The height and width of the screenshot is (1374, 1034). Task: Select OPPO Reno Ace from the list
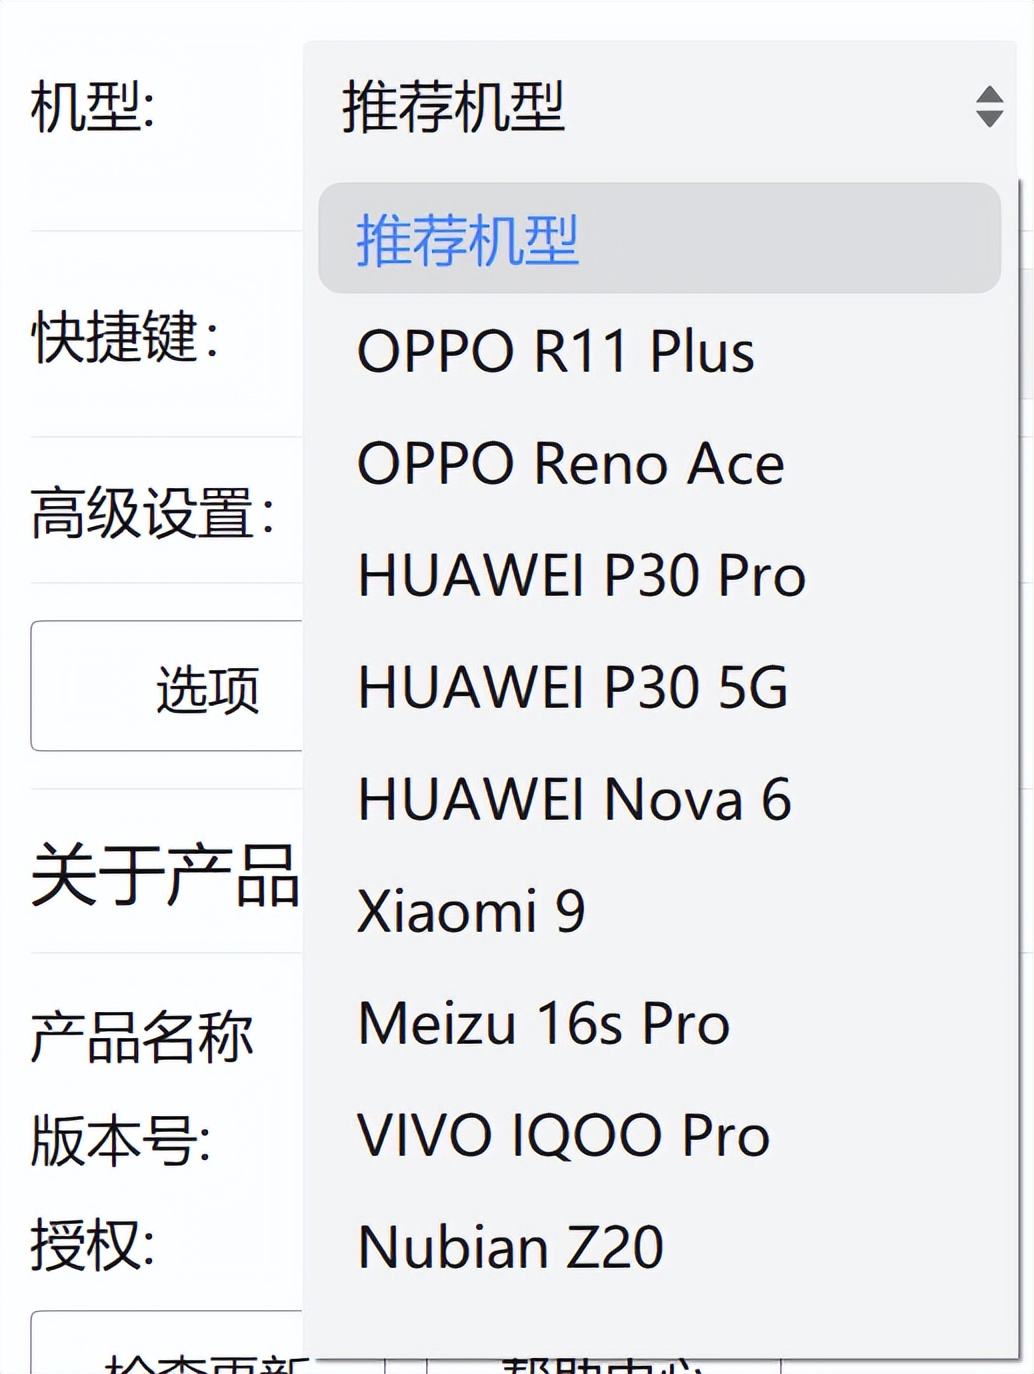(569, 463)
